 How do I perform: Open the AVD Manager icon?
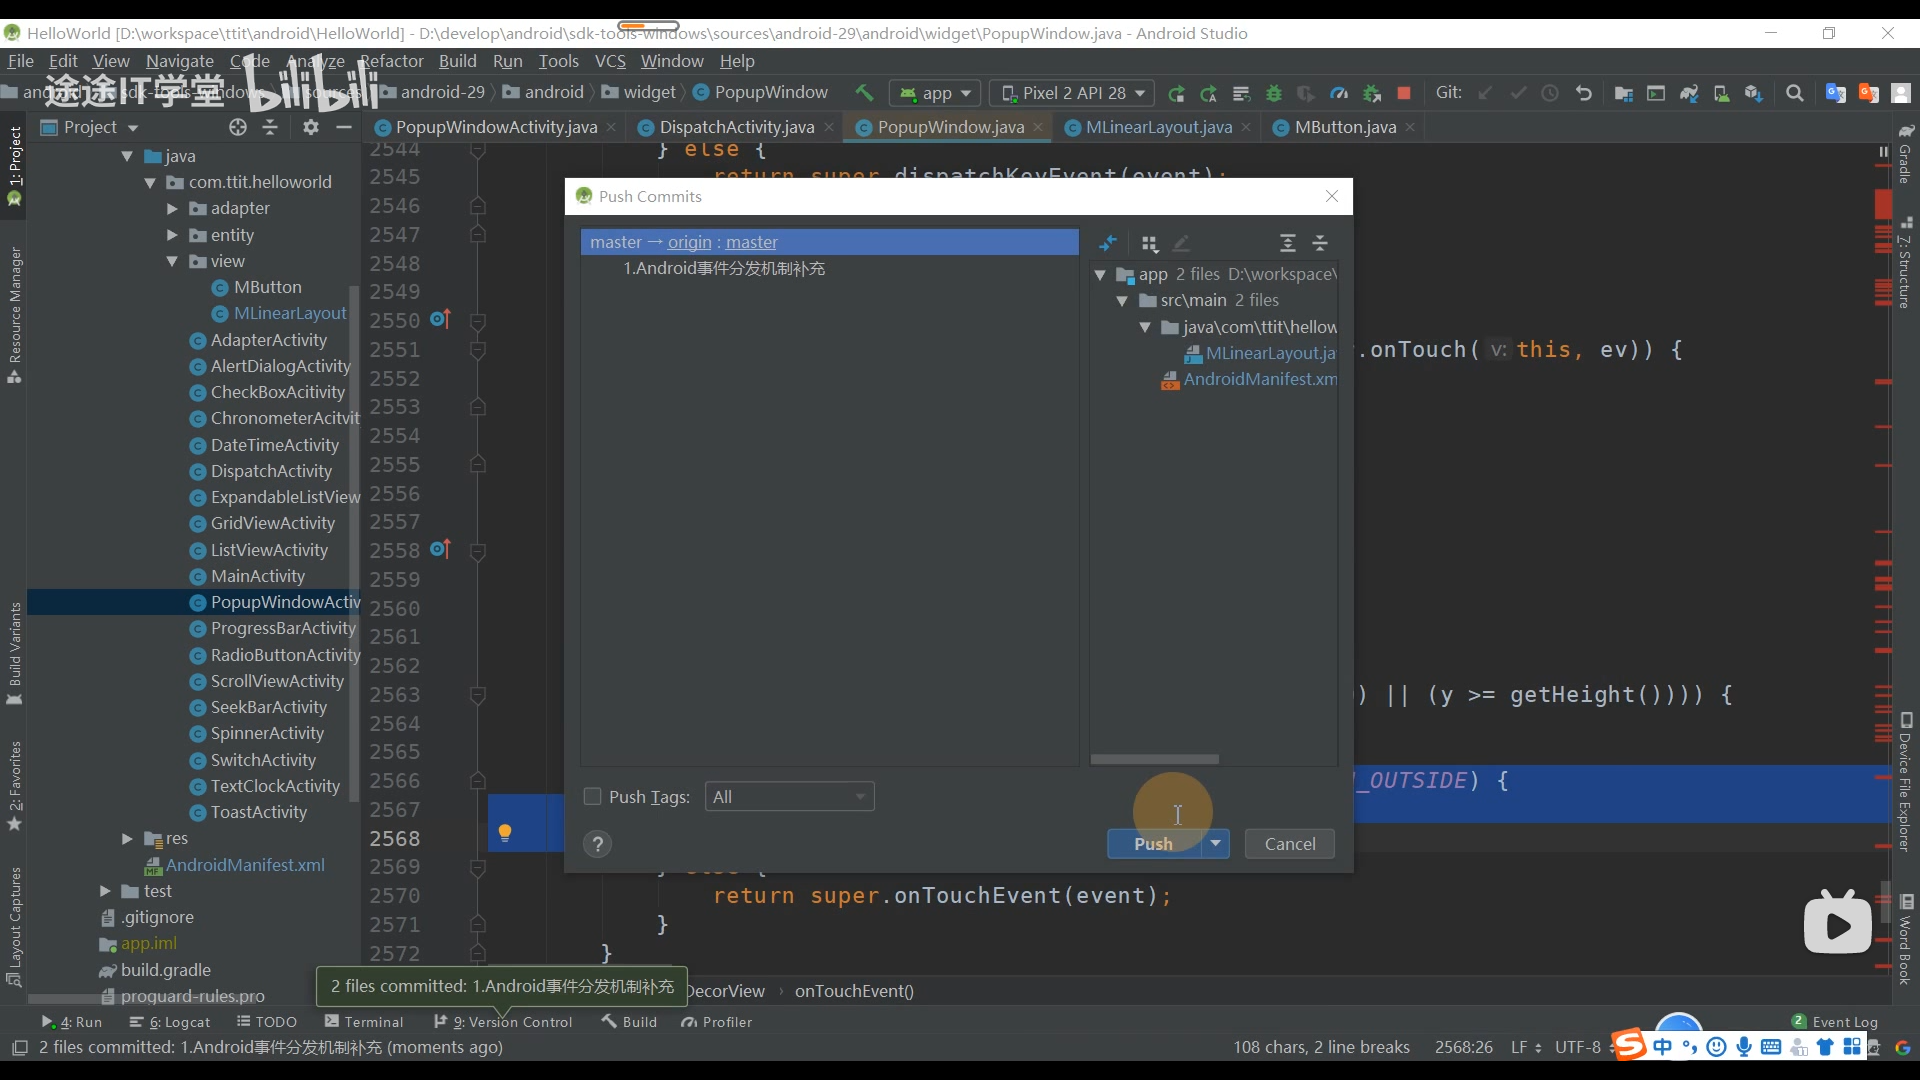pyautogui.click(x=1721, y=93)
